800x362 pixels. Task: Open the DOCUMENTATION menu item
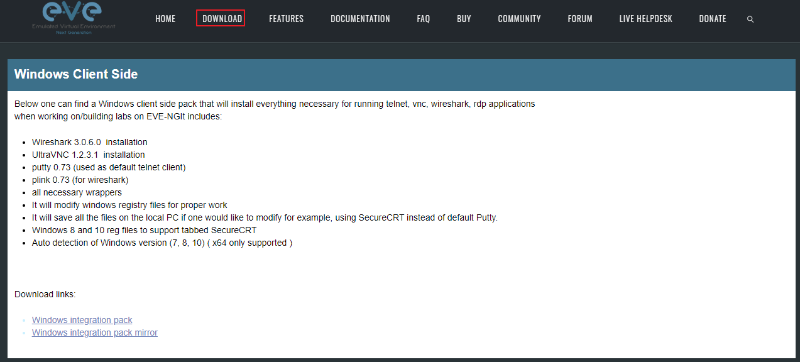point(360,19)
